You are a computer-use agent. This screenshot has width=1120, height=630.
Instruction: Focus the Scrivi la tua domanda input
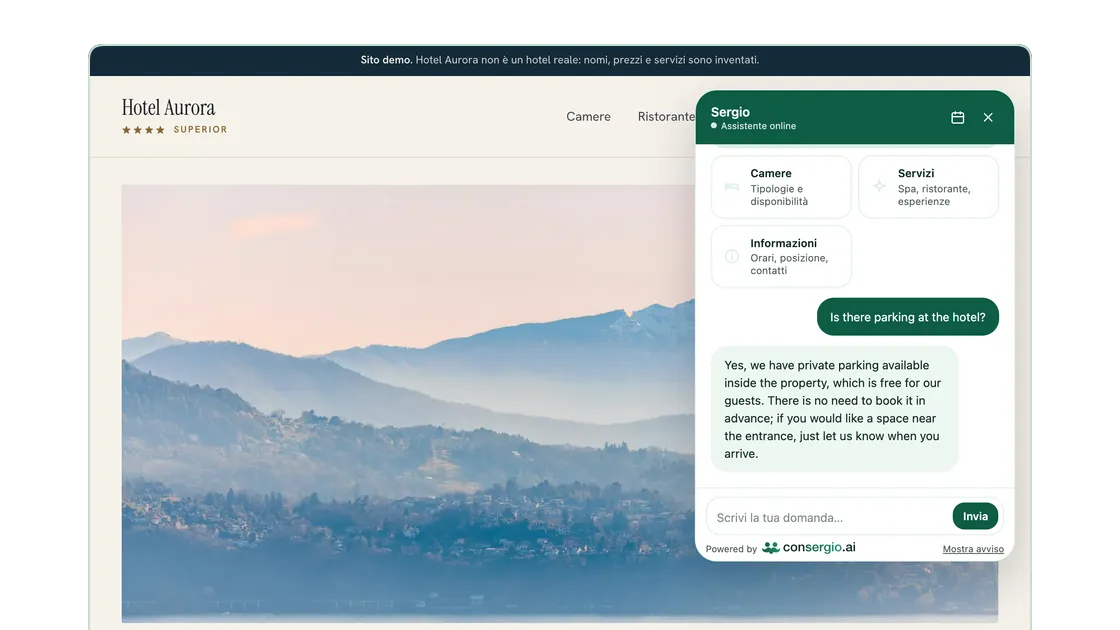(830, 517)
